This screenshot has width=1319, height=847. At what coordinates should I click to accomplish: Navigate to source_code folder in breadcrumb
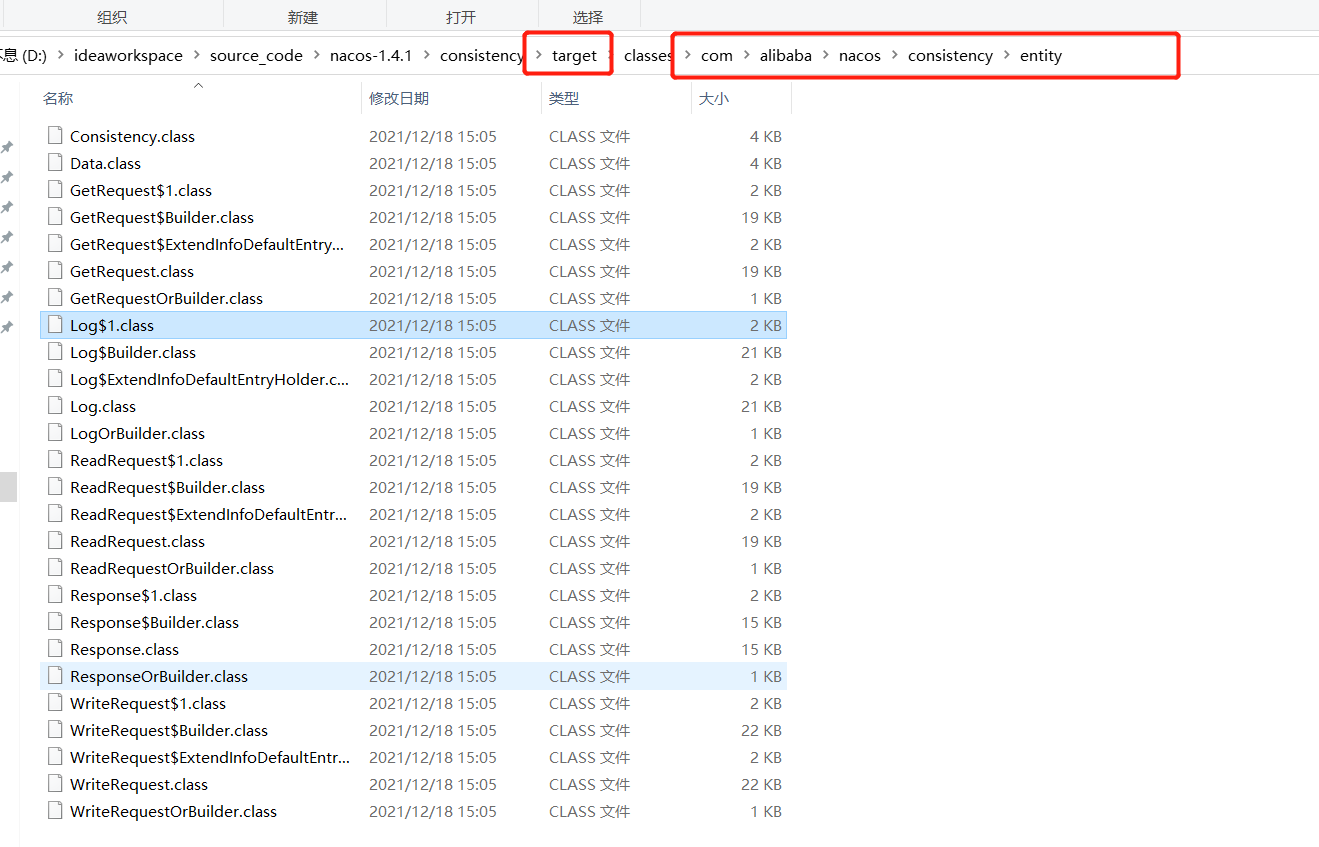click(256, 56)
